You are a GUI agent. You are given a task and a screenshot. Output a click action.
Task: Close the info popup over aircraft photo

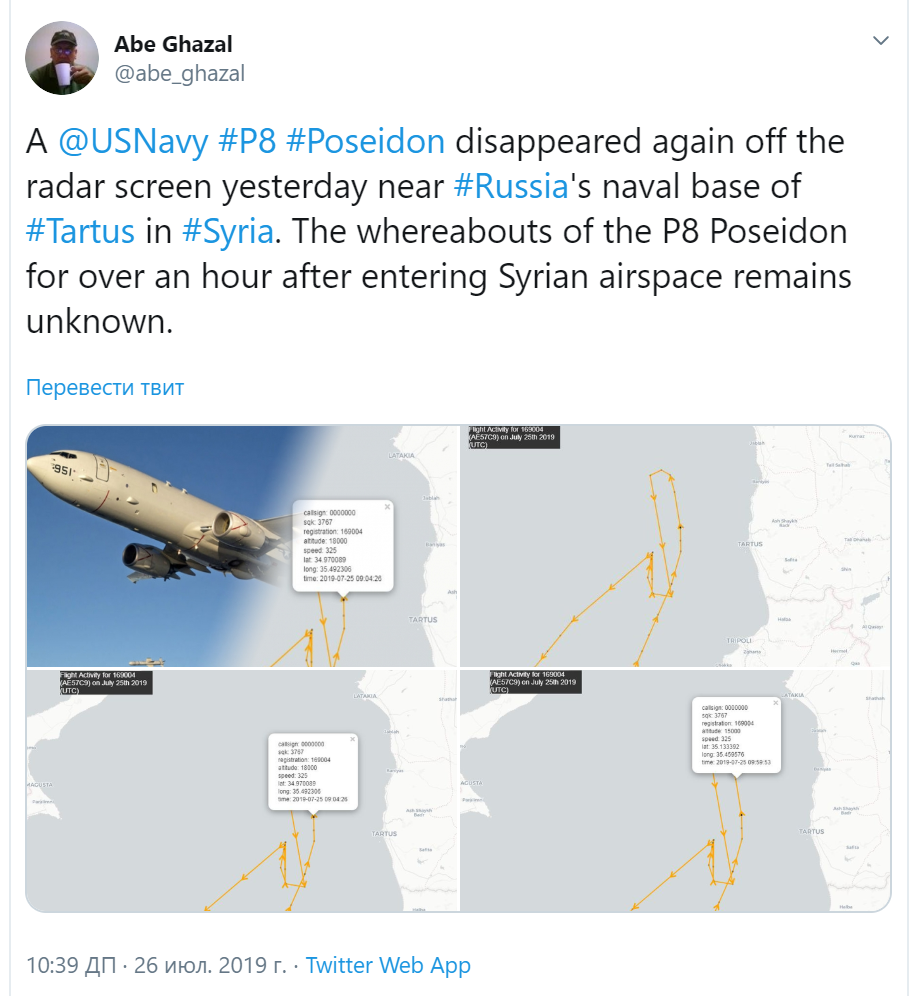(388, 507)
